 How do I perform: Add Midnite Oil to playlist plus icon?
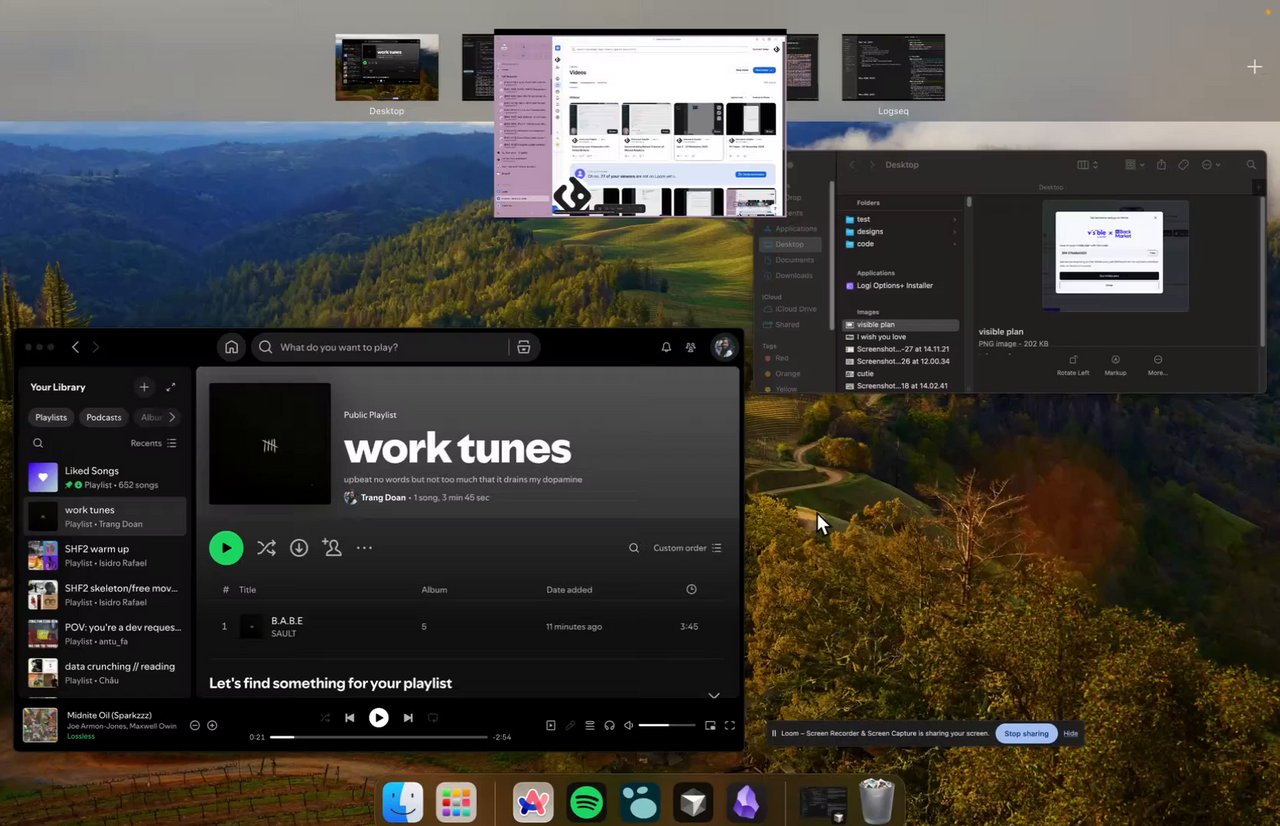(212, 725)
